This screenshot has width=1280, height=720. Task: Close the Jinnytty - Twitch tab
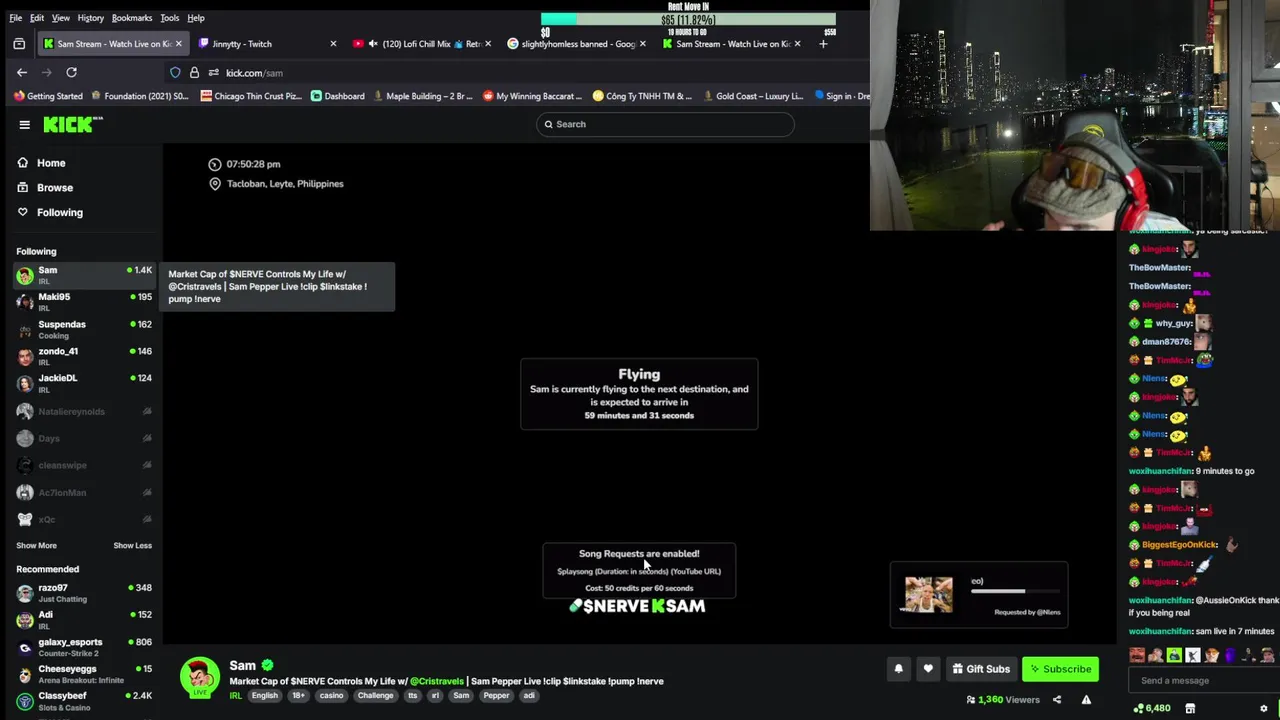(x=333, y=44)
